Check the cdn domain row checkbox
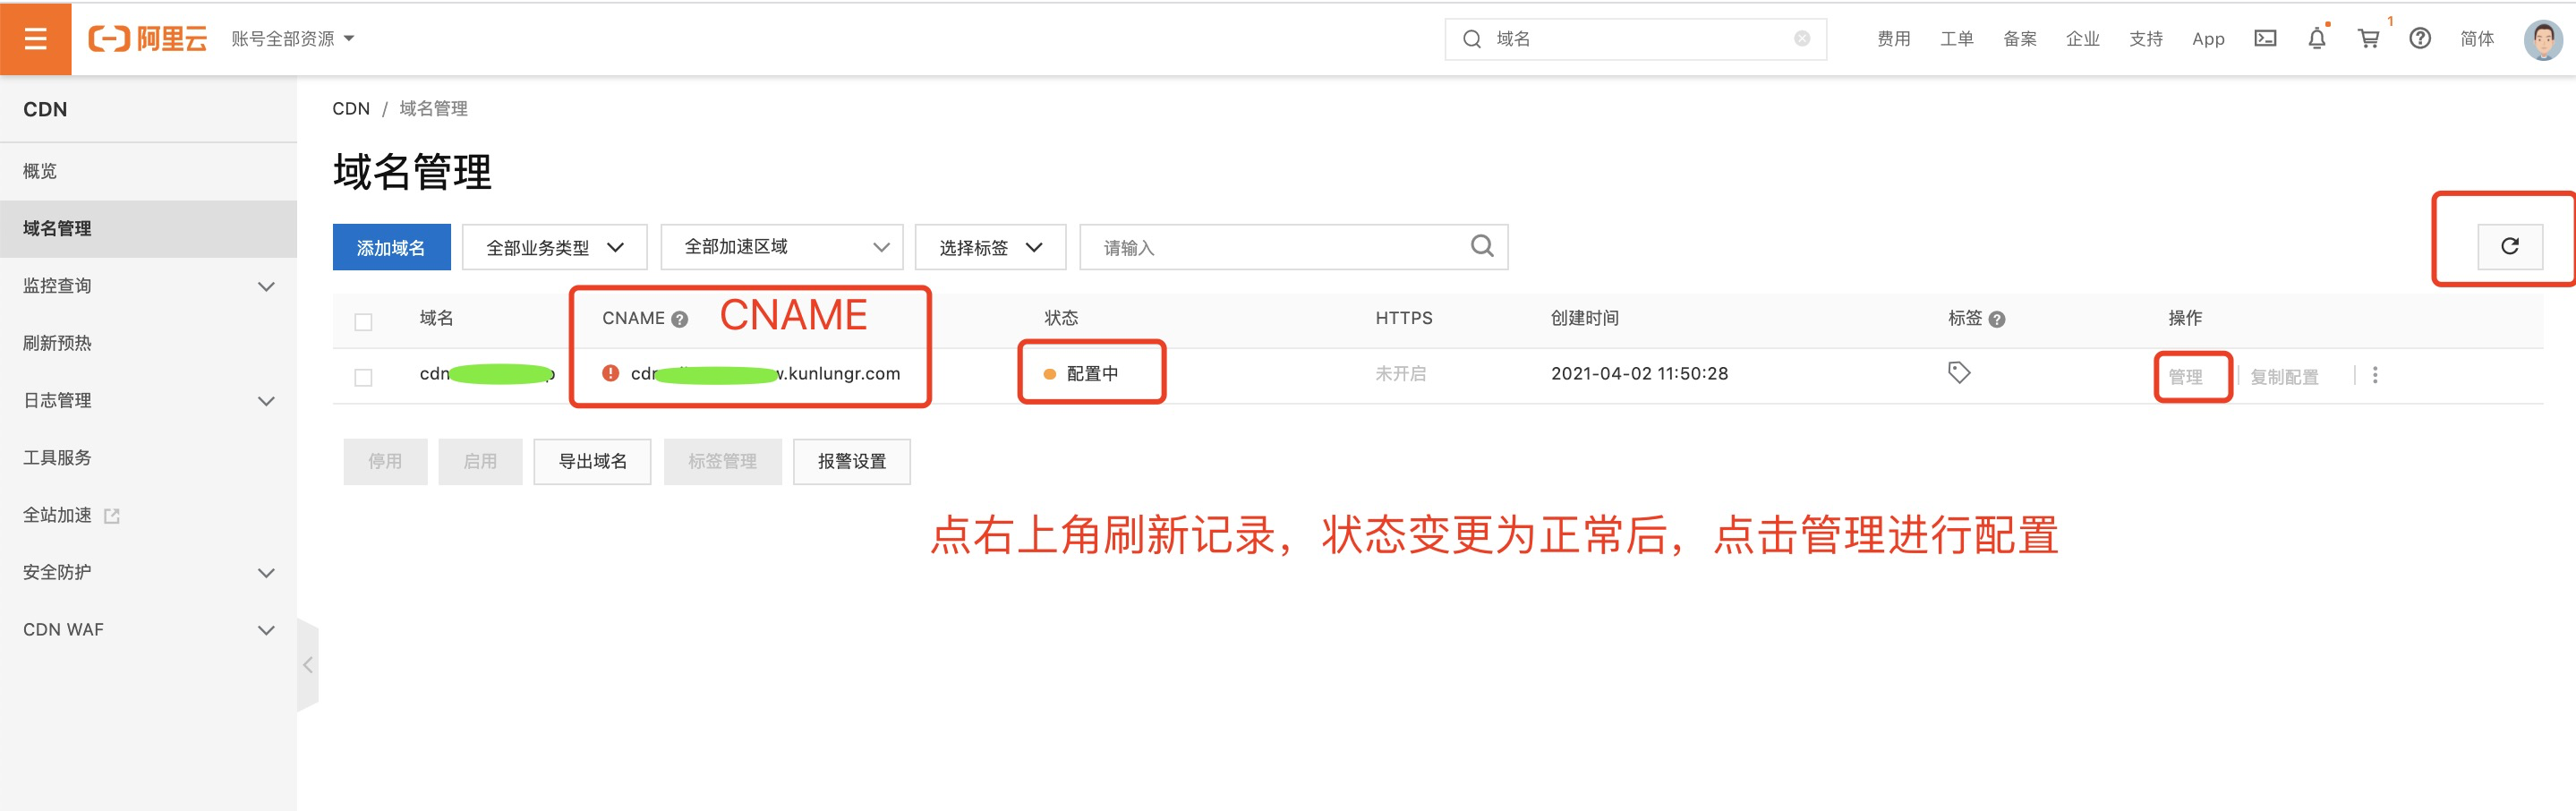Viewport: 2576px width, 811px height. (x=363, y=377)
